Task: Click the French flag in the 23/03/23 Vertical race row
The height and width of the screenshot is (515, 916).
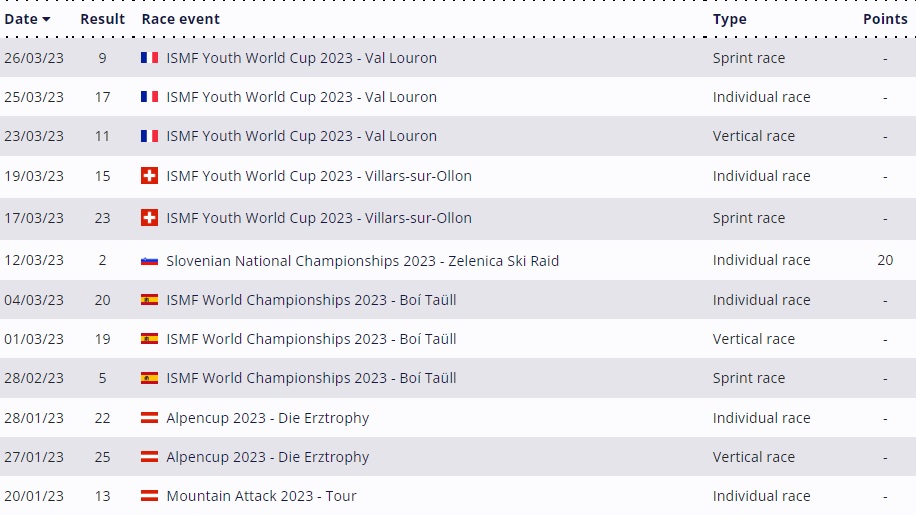Action: (x=149, y=136)
